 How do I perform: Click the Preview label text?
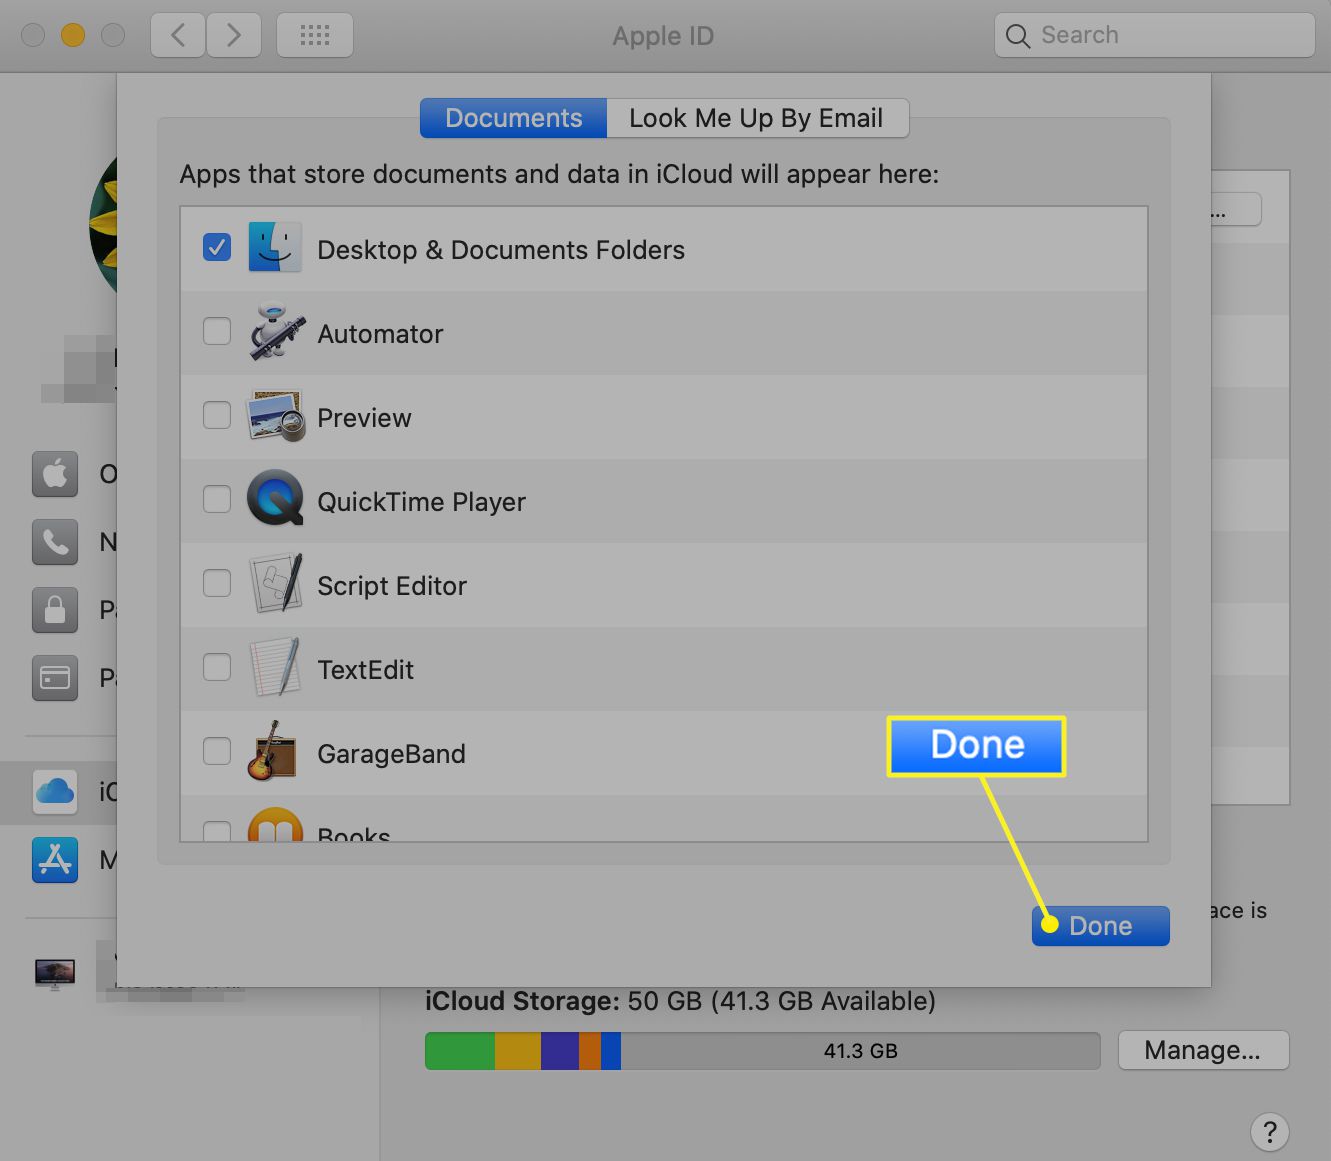point(364,418)
